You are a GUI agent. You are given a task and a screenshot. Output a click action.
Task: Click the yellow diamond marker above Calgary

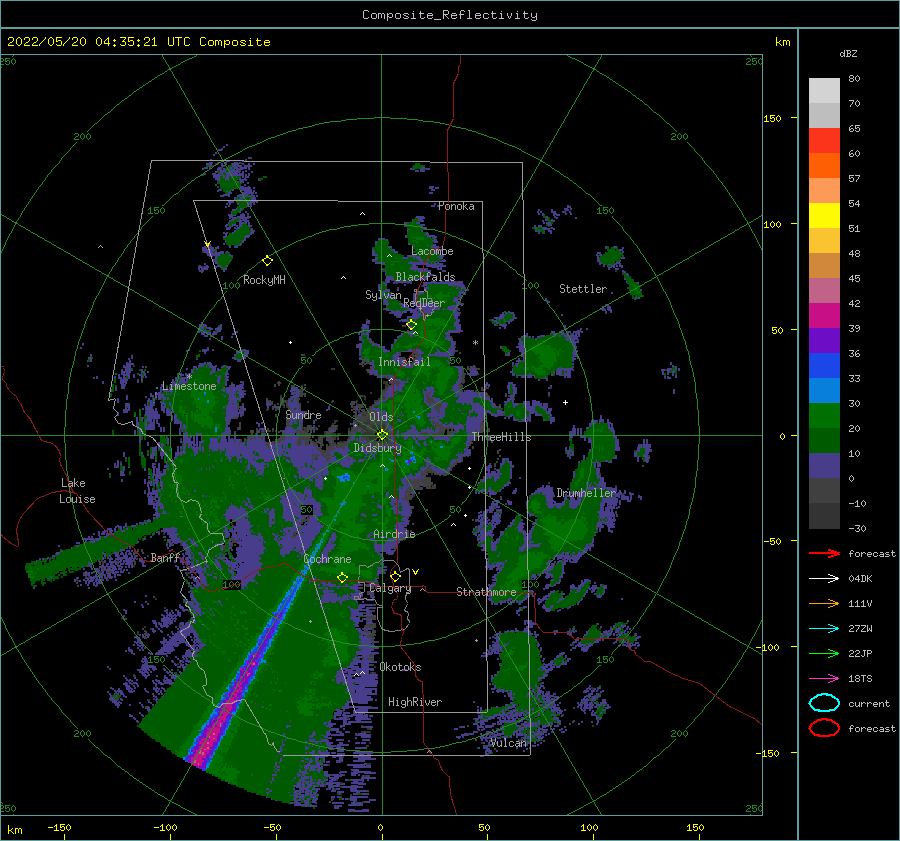click(395, 576)
